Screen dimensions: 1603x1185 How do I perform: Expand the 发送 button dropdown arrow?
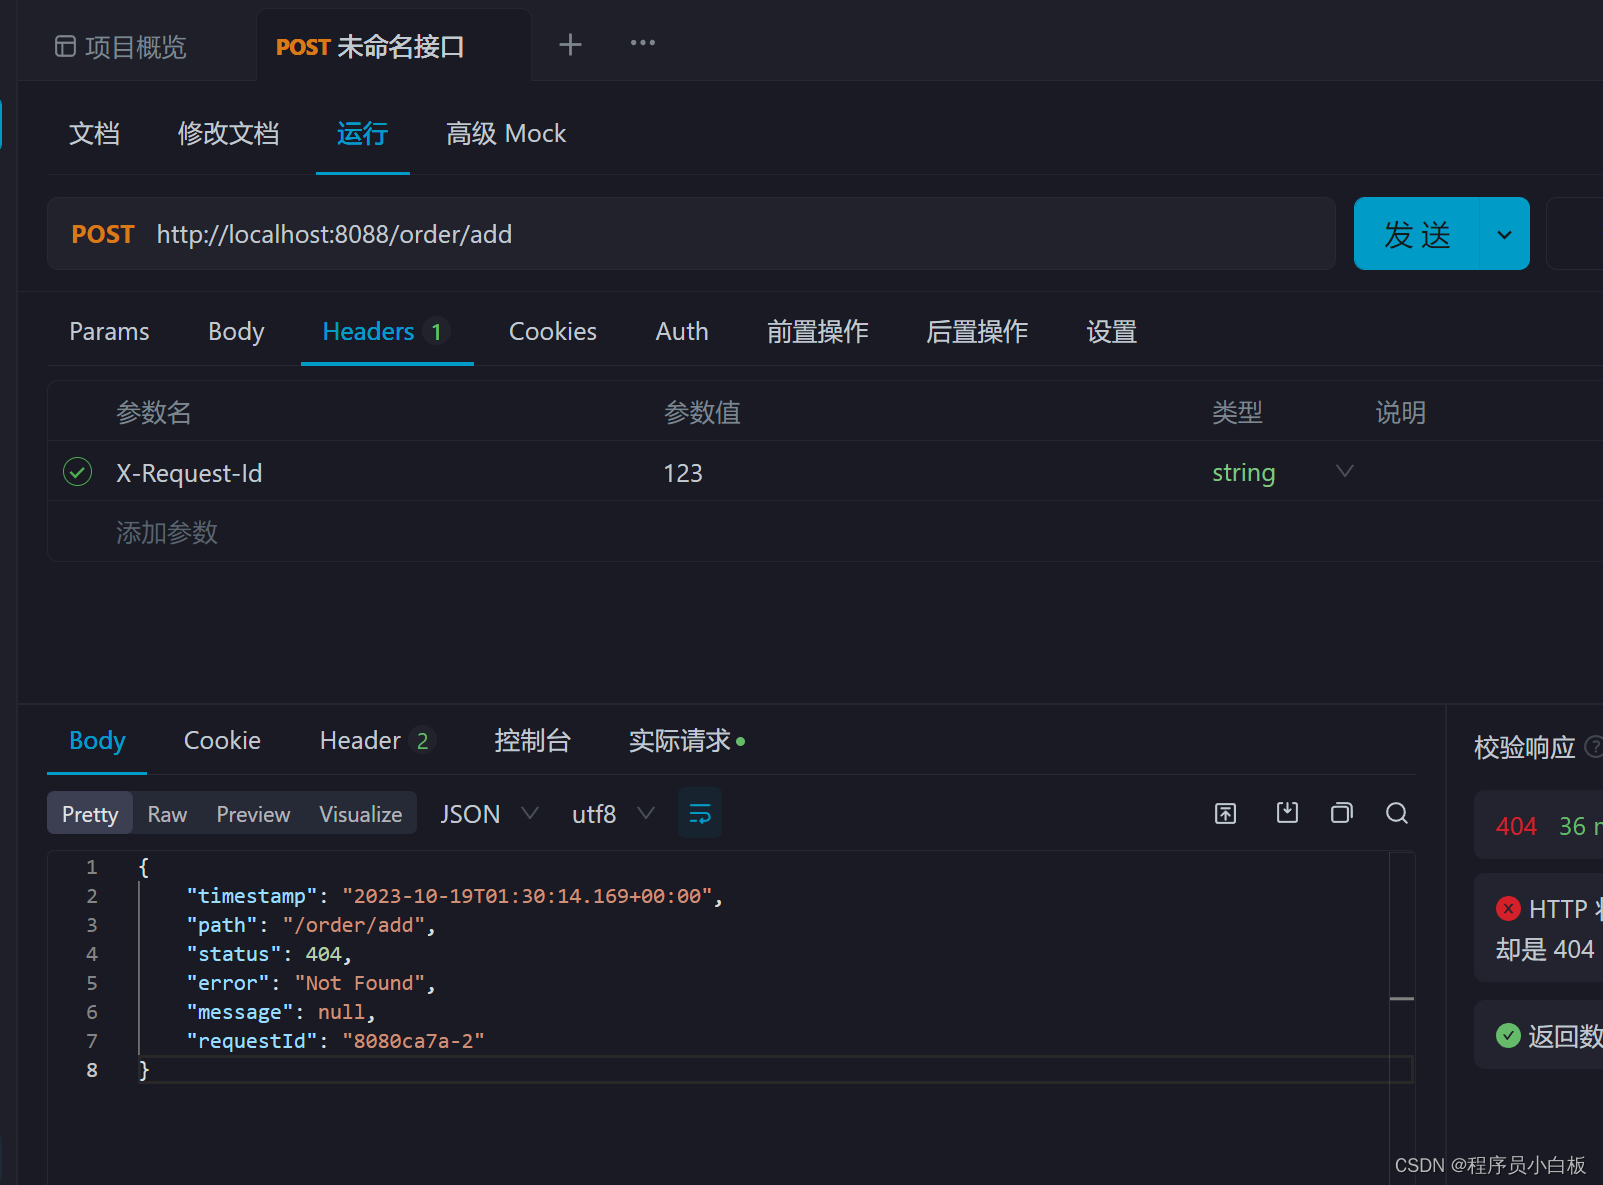1504,234
